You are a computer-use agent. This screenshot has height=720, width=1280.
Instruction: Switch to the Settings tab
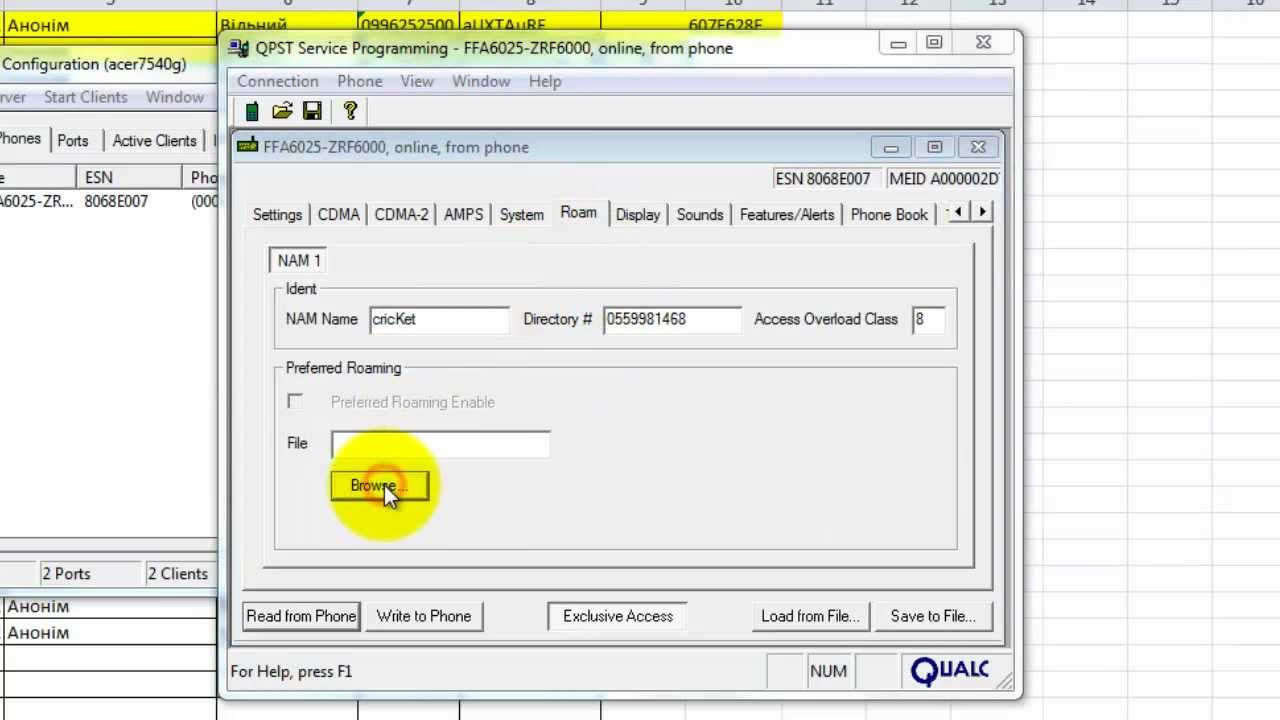277,215
